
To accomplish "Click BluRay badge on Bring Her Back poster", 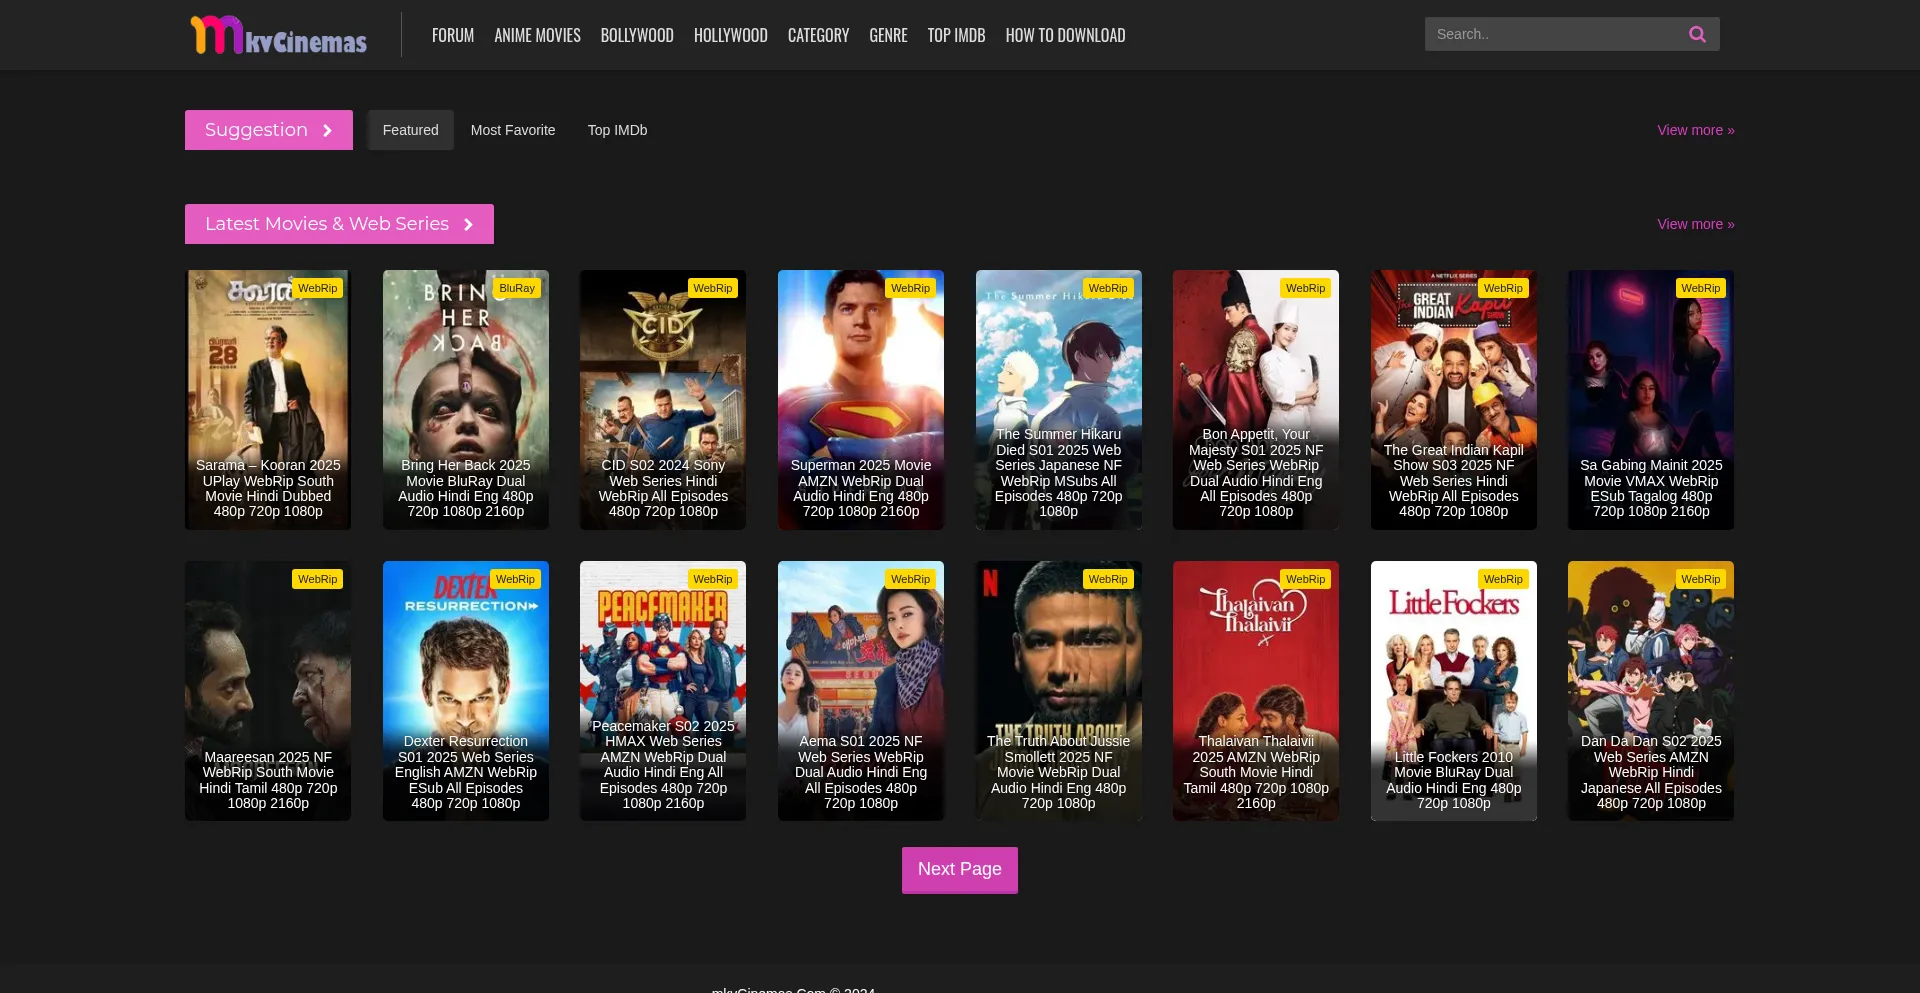I will point(517,288).
